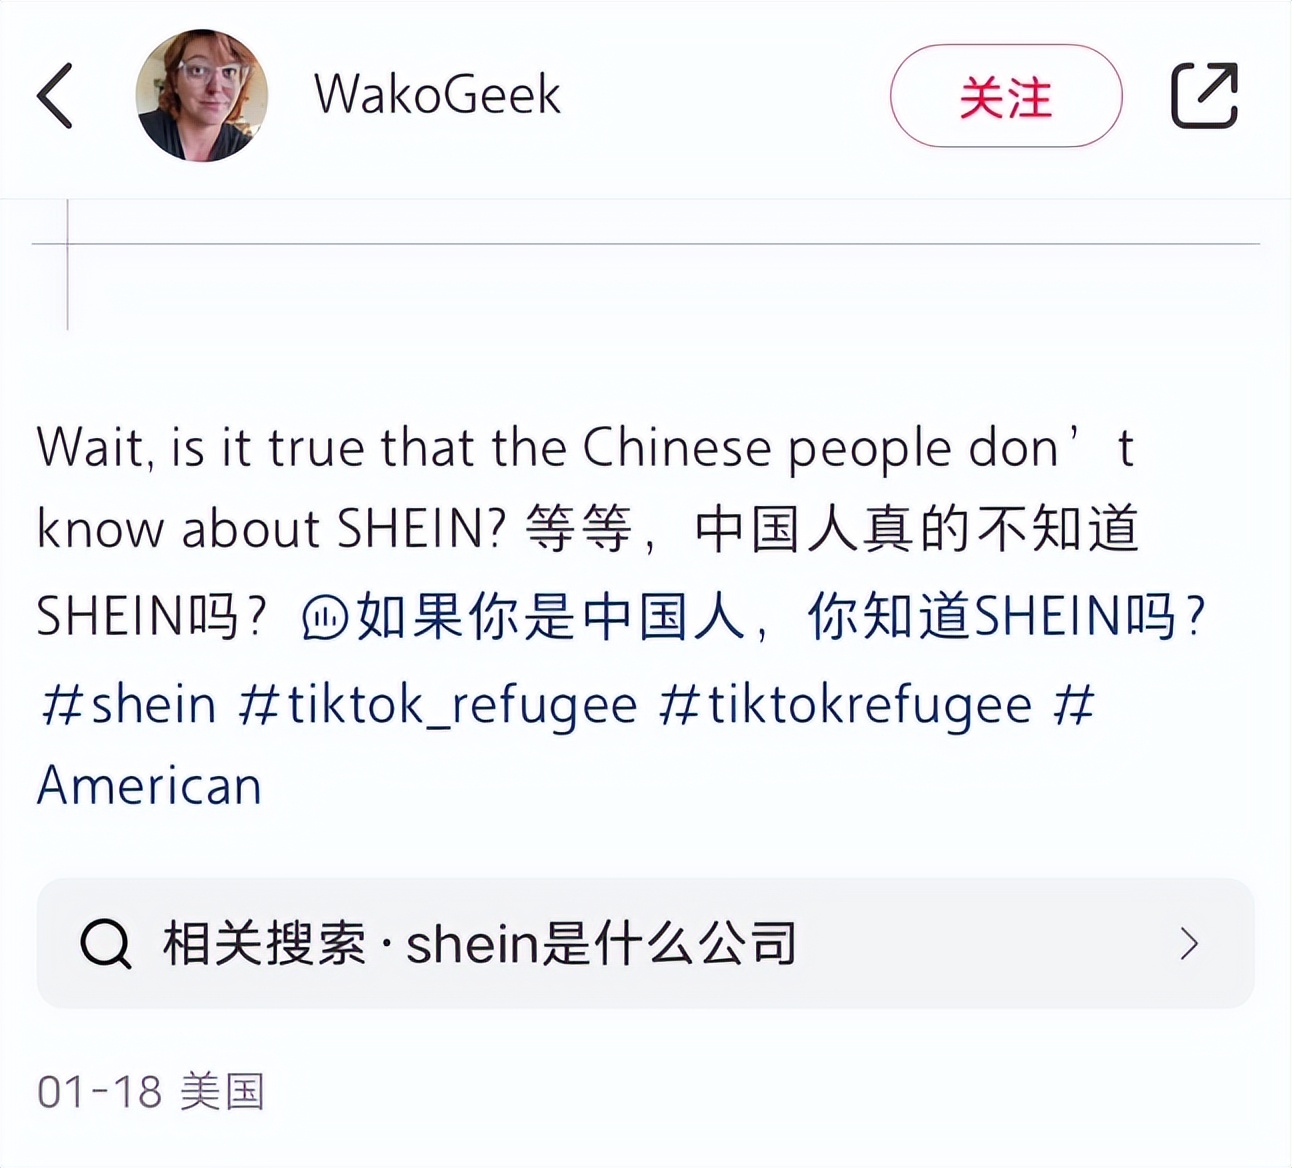The width and height of the screenshot is (1292, 1168).
Task: Tap the 01-18 post date
Action: (x=99, y=1092)
